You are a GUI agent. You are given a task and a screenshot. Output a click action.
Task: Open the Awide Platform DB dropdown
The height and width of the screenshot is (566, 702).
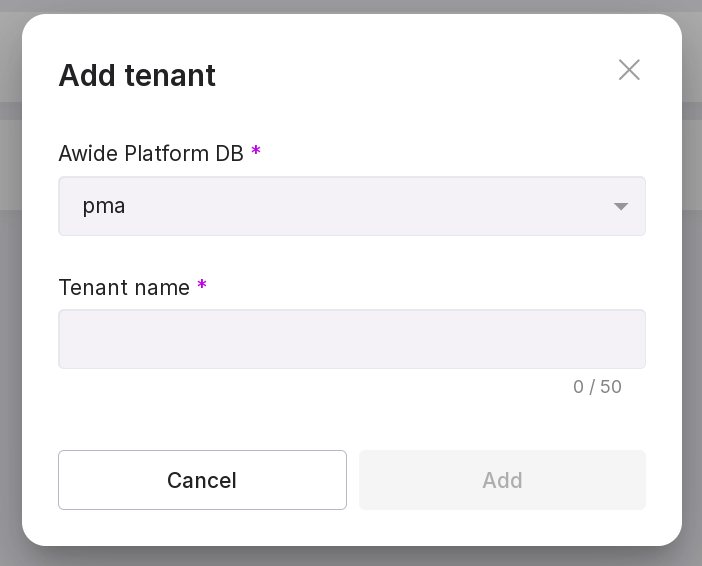[351, 206]
